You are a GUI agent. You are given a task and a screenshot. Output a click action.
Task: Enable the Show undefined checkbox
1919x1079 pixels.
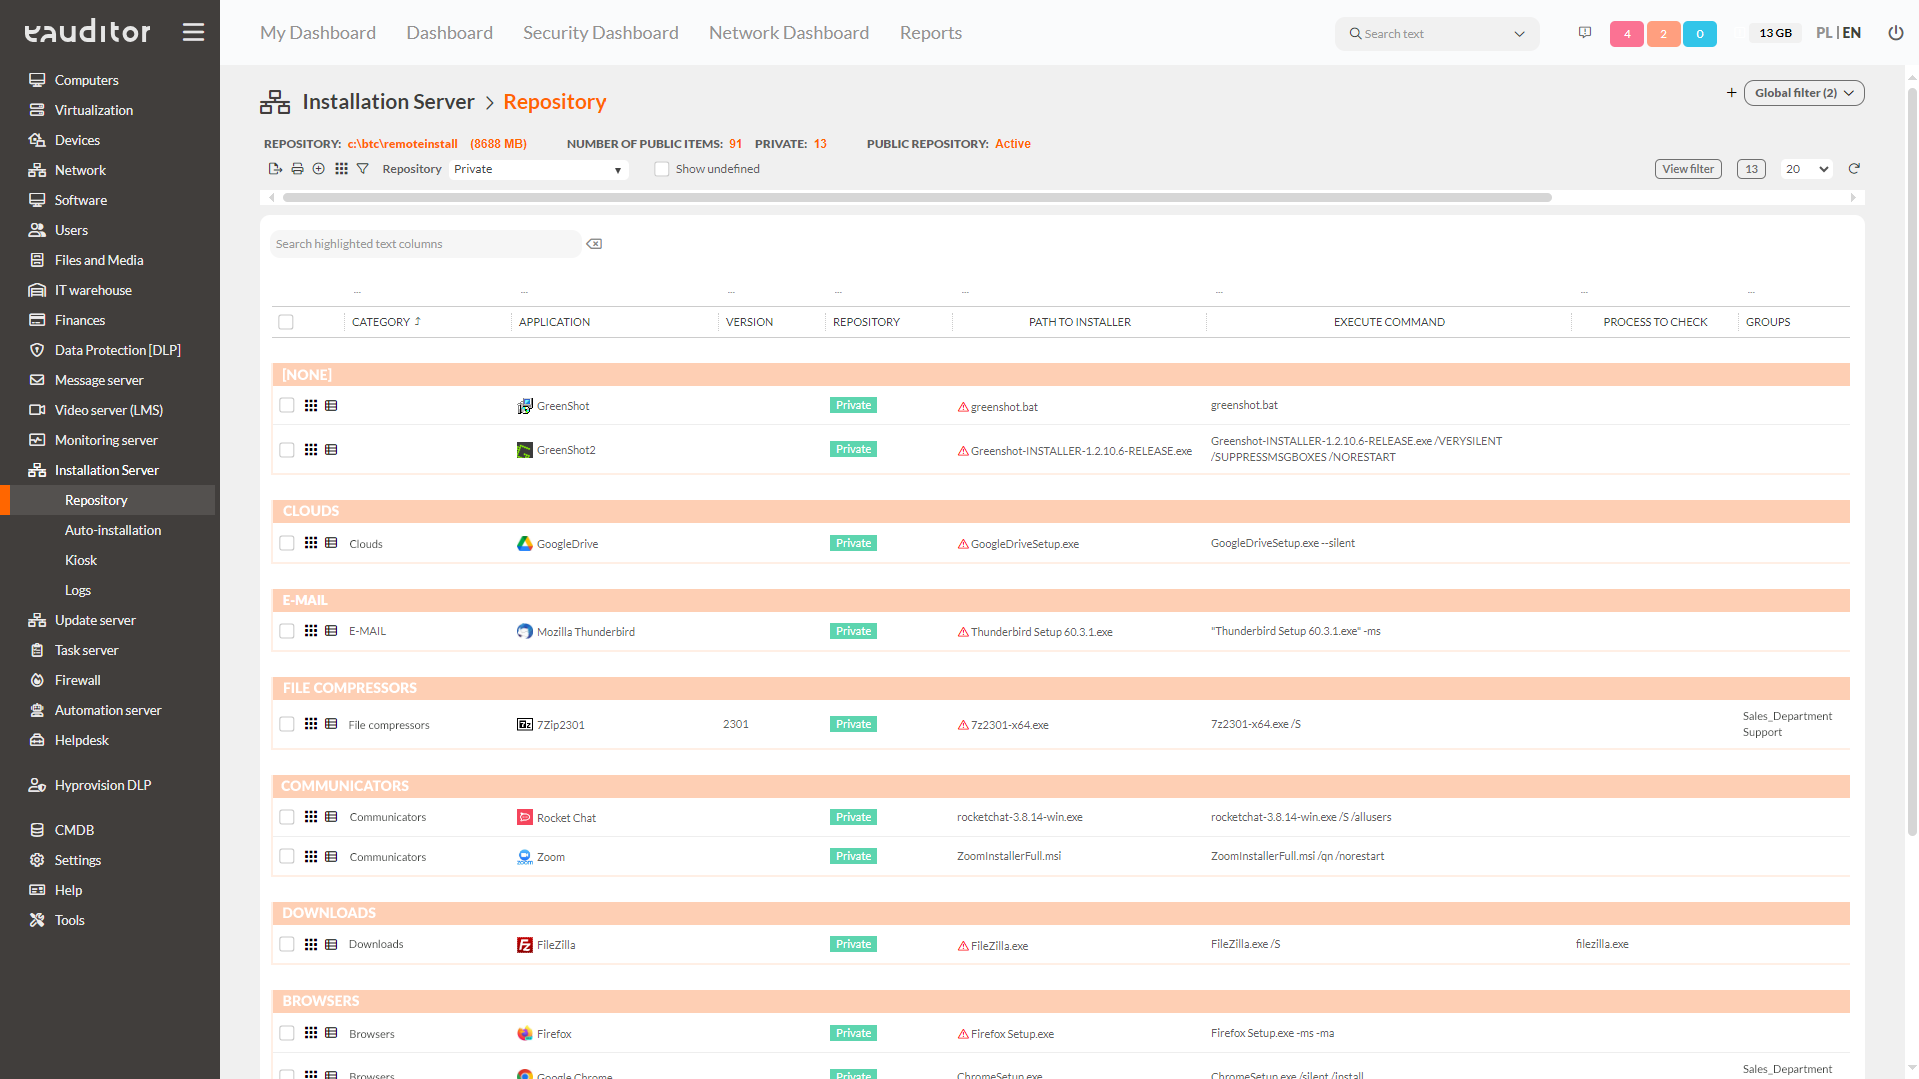pyautogui.click(x=661, y=169)
